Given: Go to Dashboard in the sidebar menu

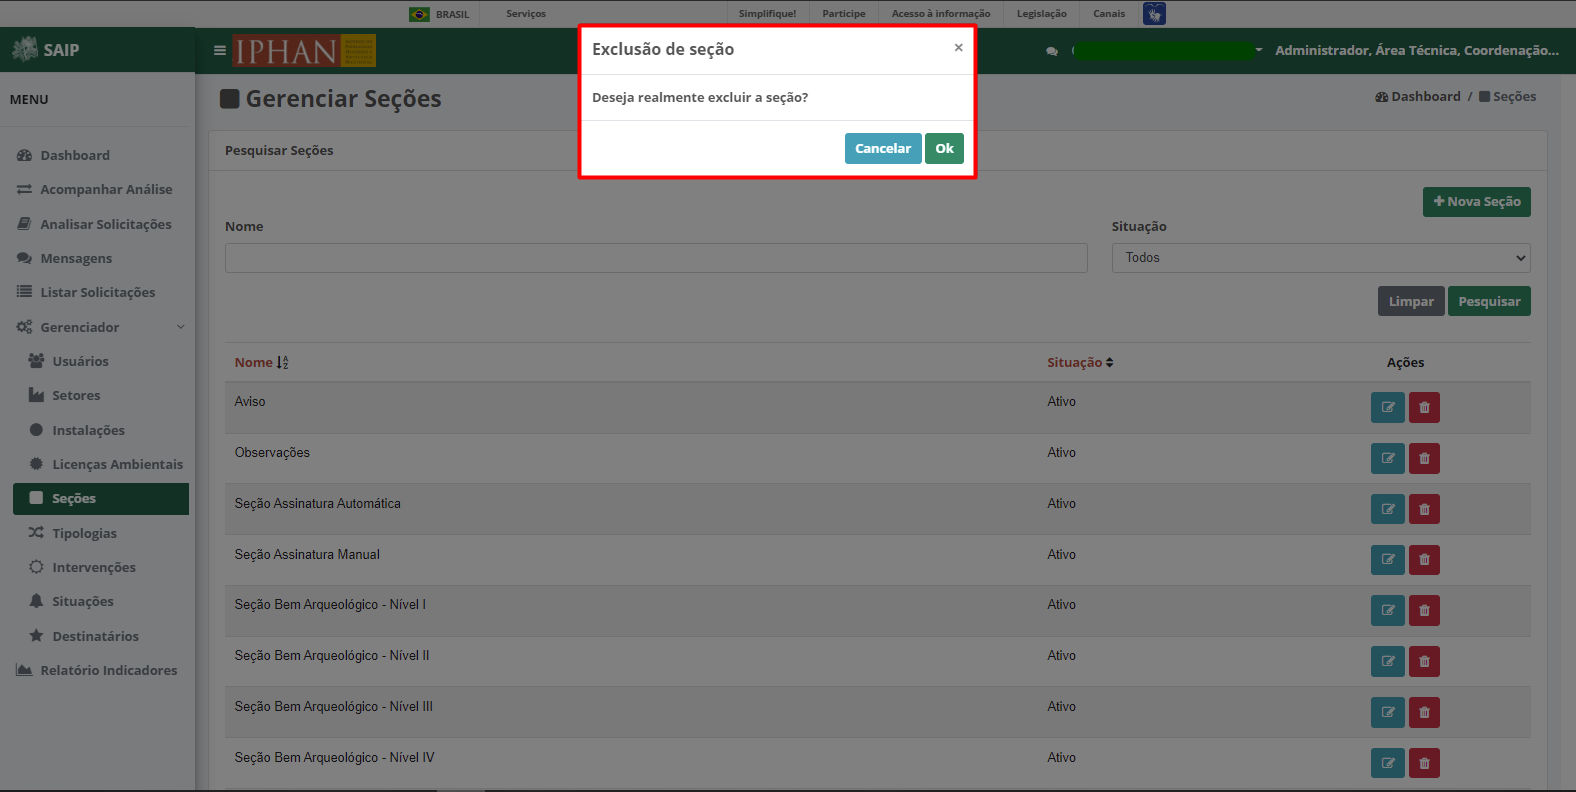Looking at the screenshot, I should [75, 155].
